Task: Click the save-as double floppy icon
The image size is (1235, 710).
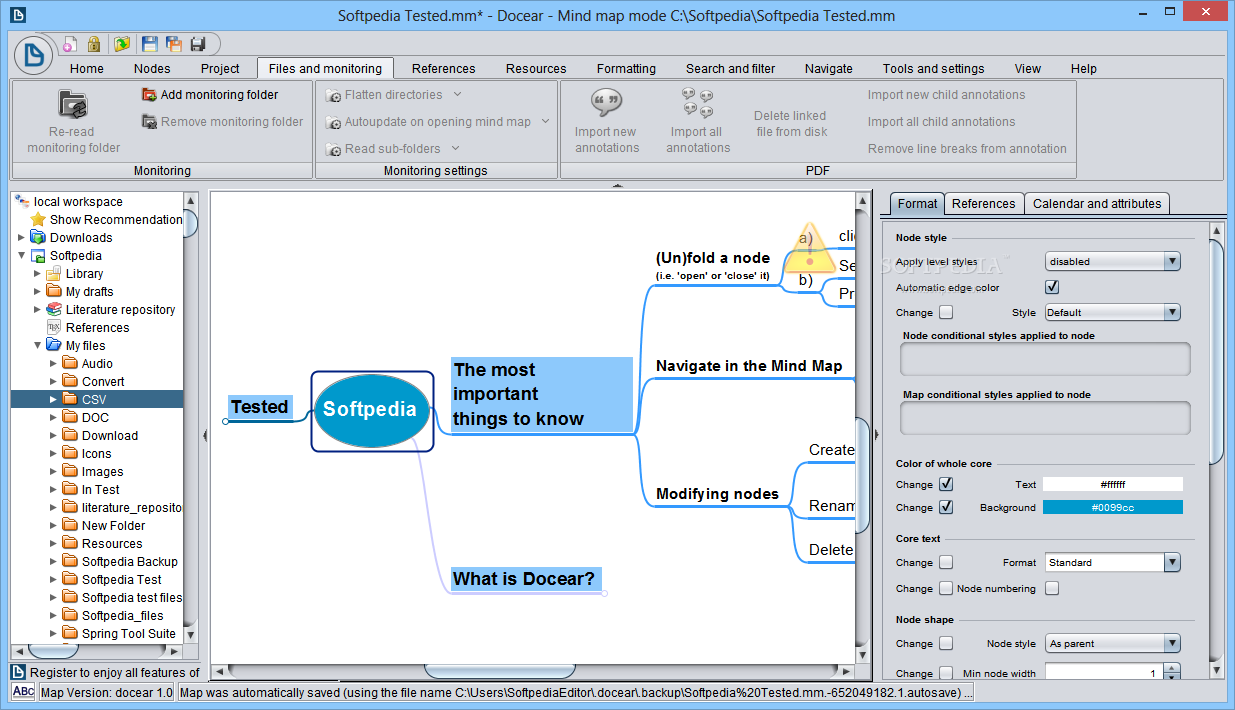Action: pos(174,44)
